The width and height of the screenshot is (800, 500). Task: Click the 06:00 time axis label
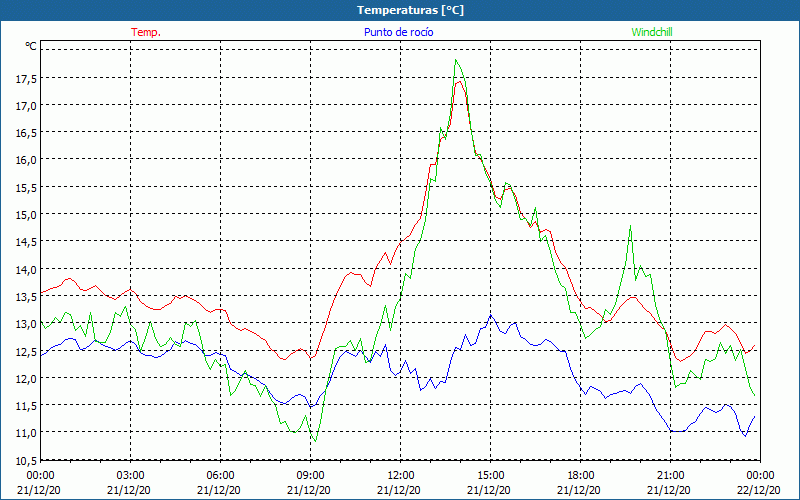point(220,476)
